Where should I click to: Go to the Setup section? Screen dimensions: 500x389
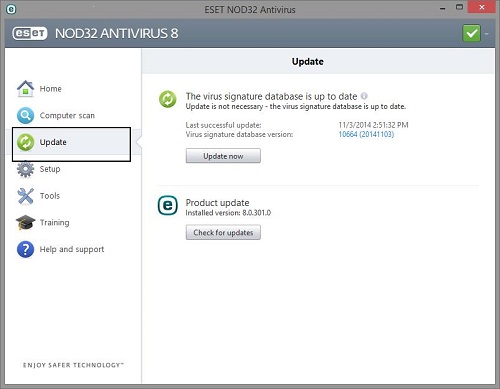pyautogui.click(x=50, y=169)
